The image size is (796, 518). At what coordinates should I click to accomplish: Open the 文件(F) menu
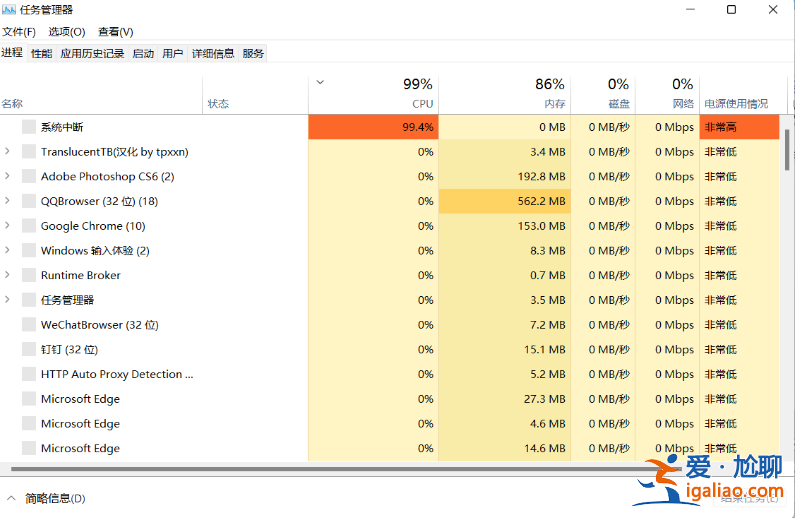pos(19,32)
